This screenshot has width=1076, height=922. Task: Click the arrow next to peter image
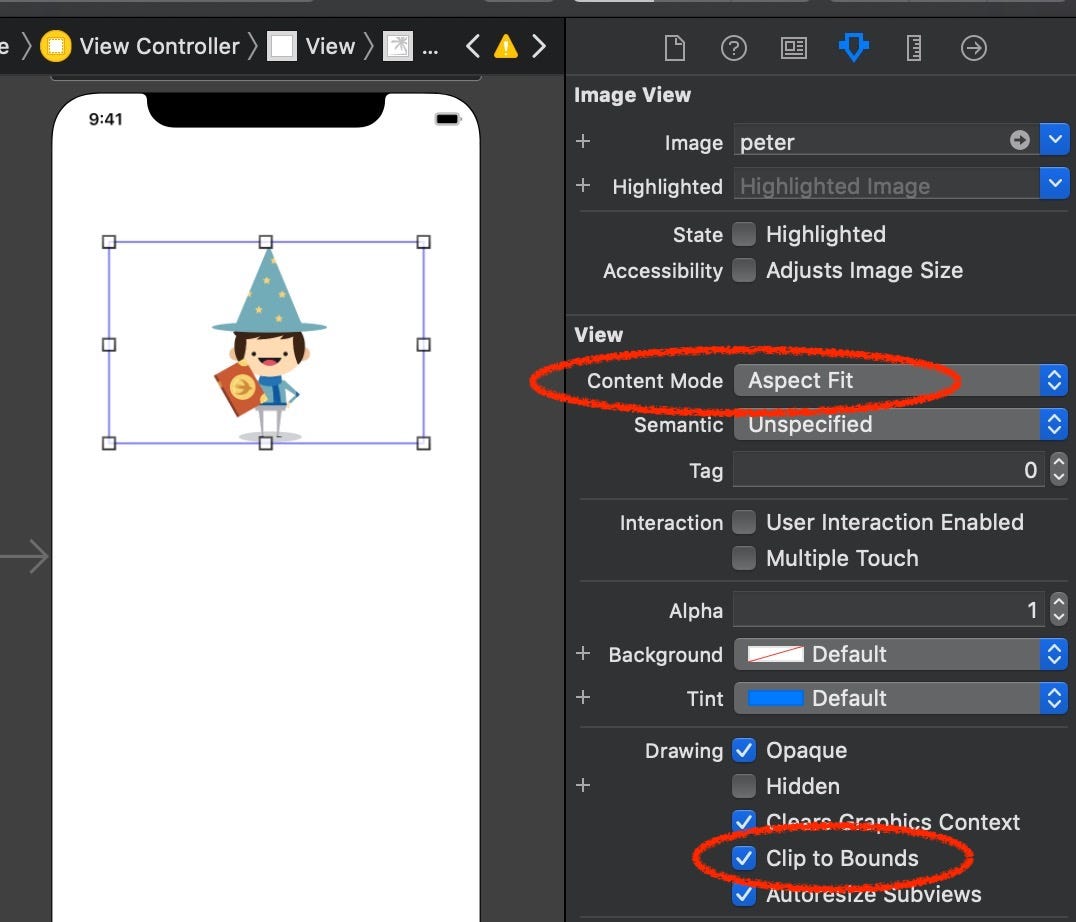click(1018, 141)
